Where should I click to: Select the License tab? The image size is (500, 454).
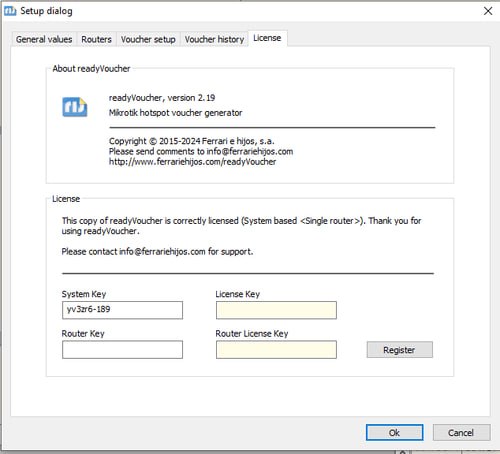(267, 38)
